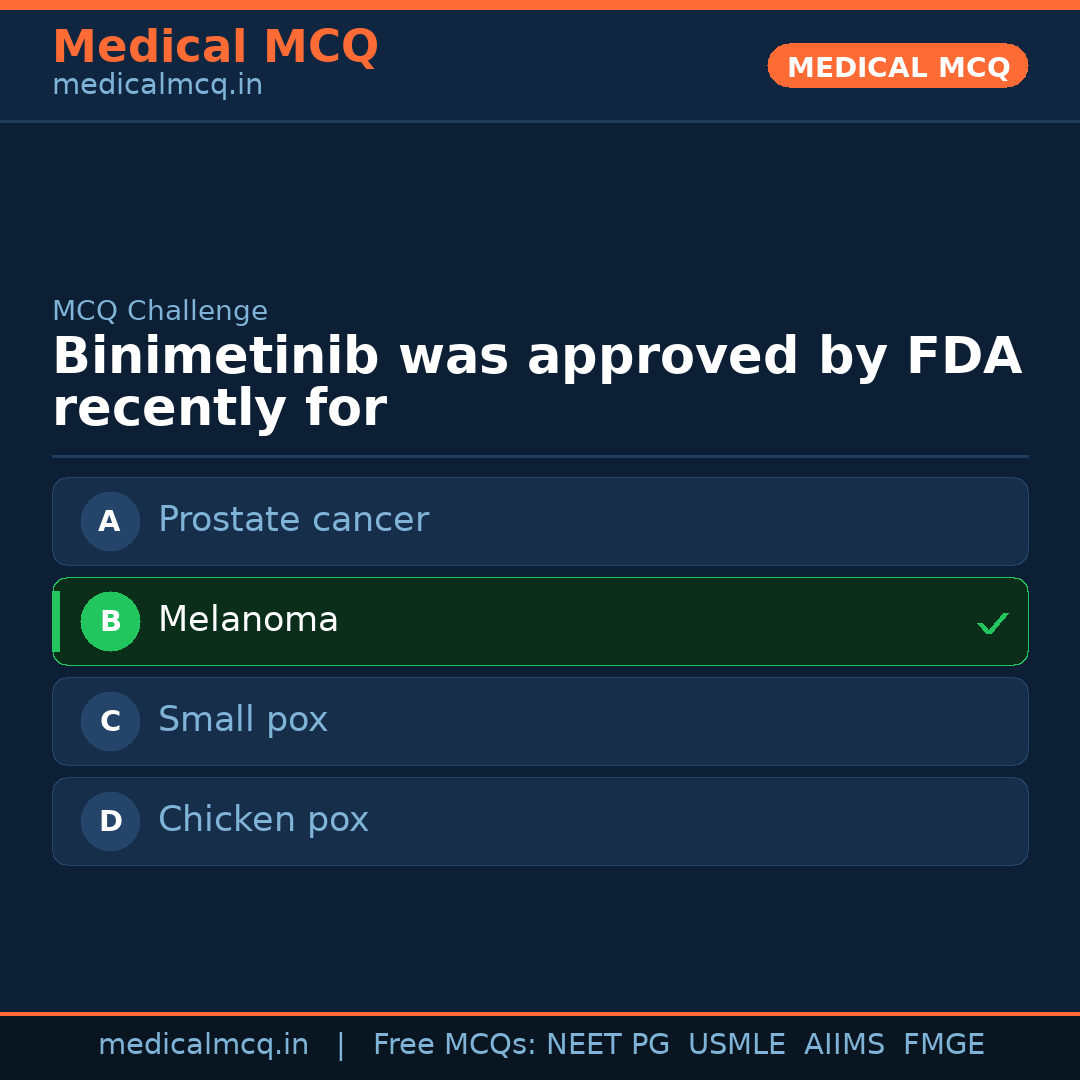Image resolution: width=1080 pixels, height=1080 pixels.
Task: Click the Prostate cancer answer text
Action: 293,520
